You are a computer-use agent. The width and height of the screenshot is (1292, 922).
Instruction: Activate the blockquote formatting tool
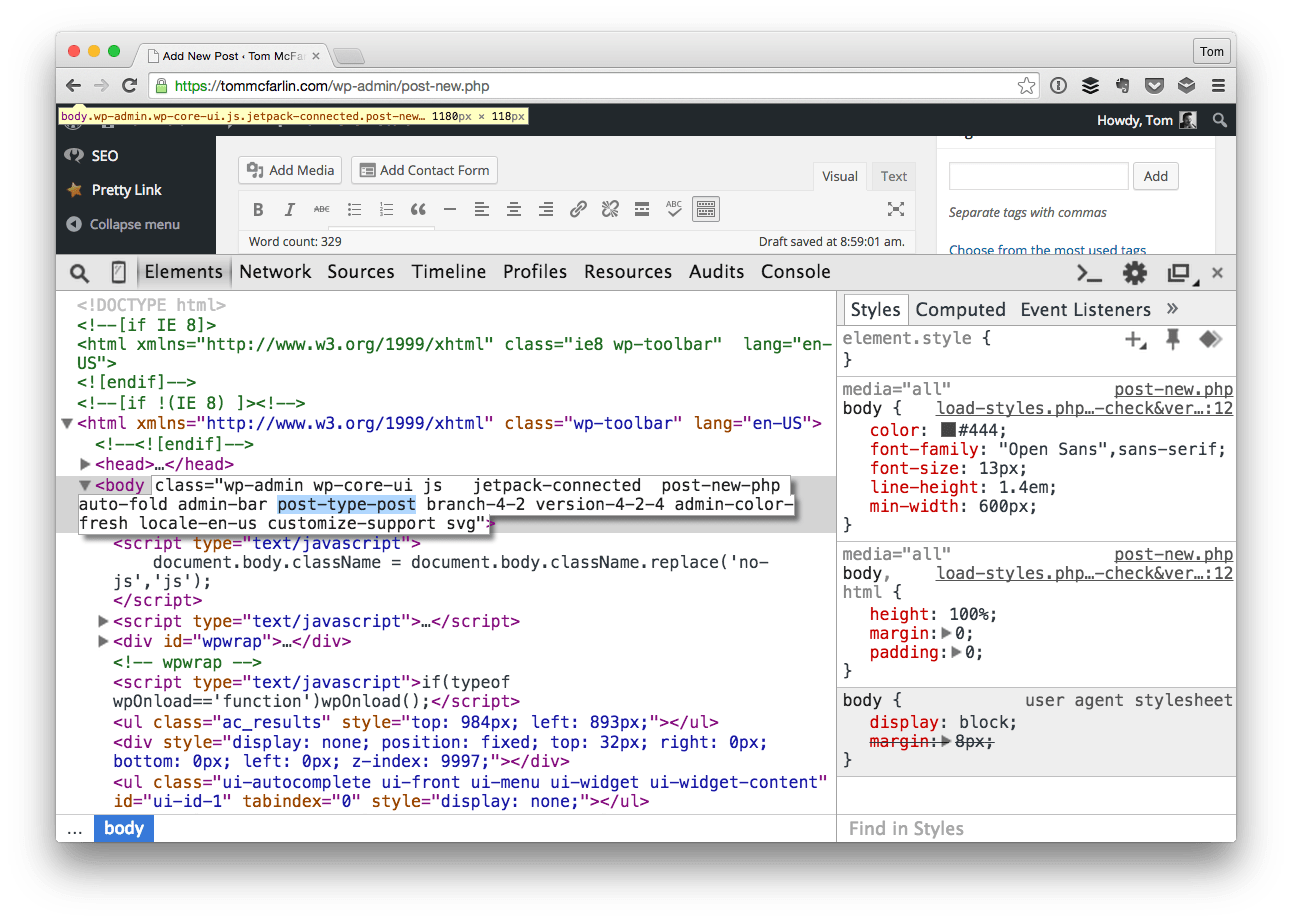click(x=419, y=209)
